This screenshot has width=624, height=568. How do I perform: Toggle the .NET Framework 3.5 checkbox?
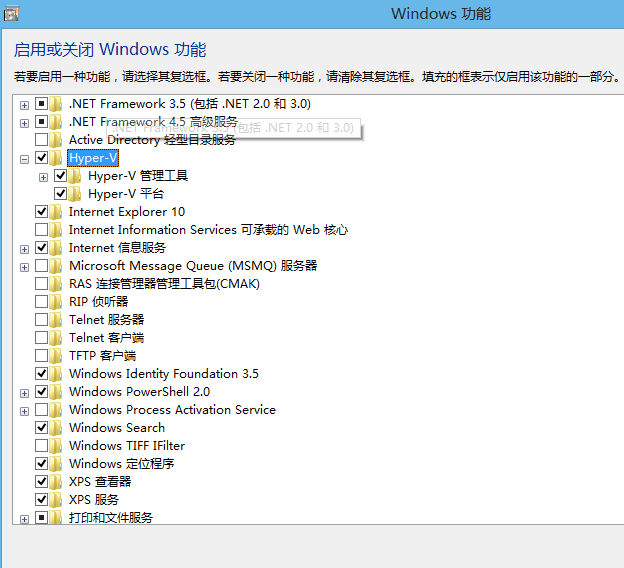[x=41, y=103]
